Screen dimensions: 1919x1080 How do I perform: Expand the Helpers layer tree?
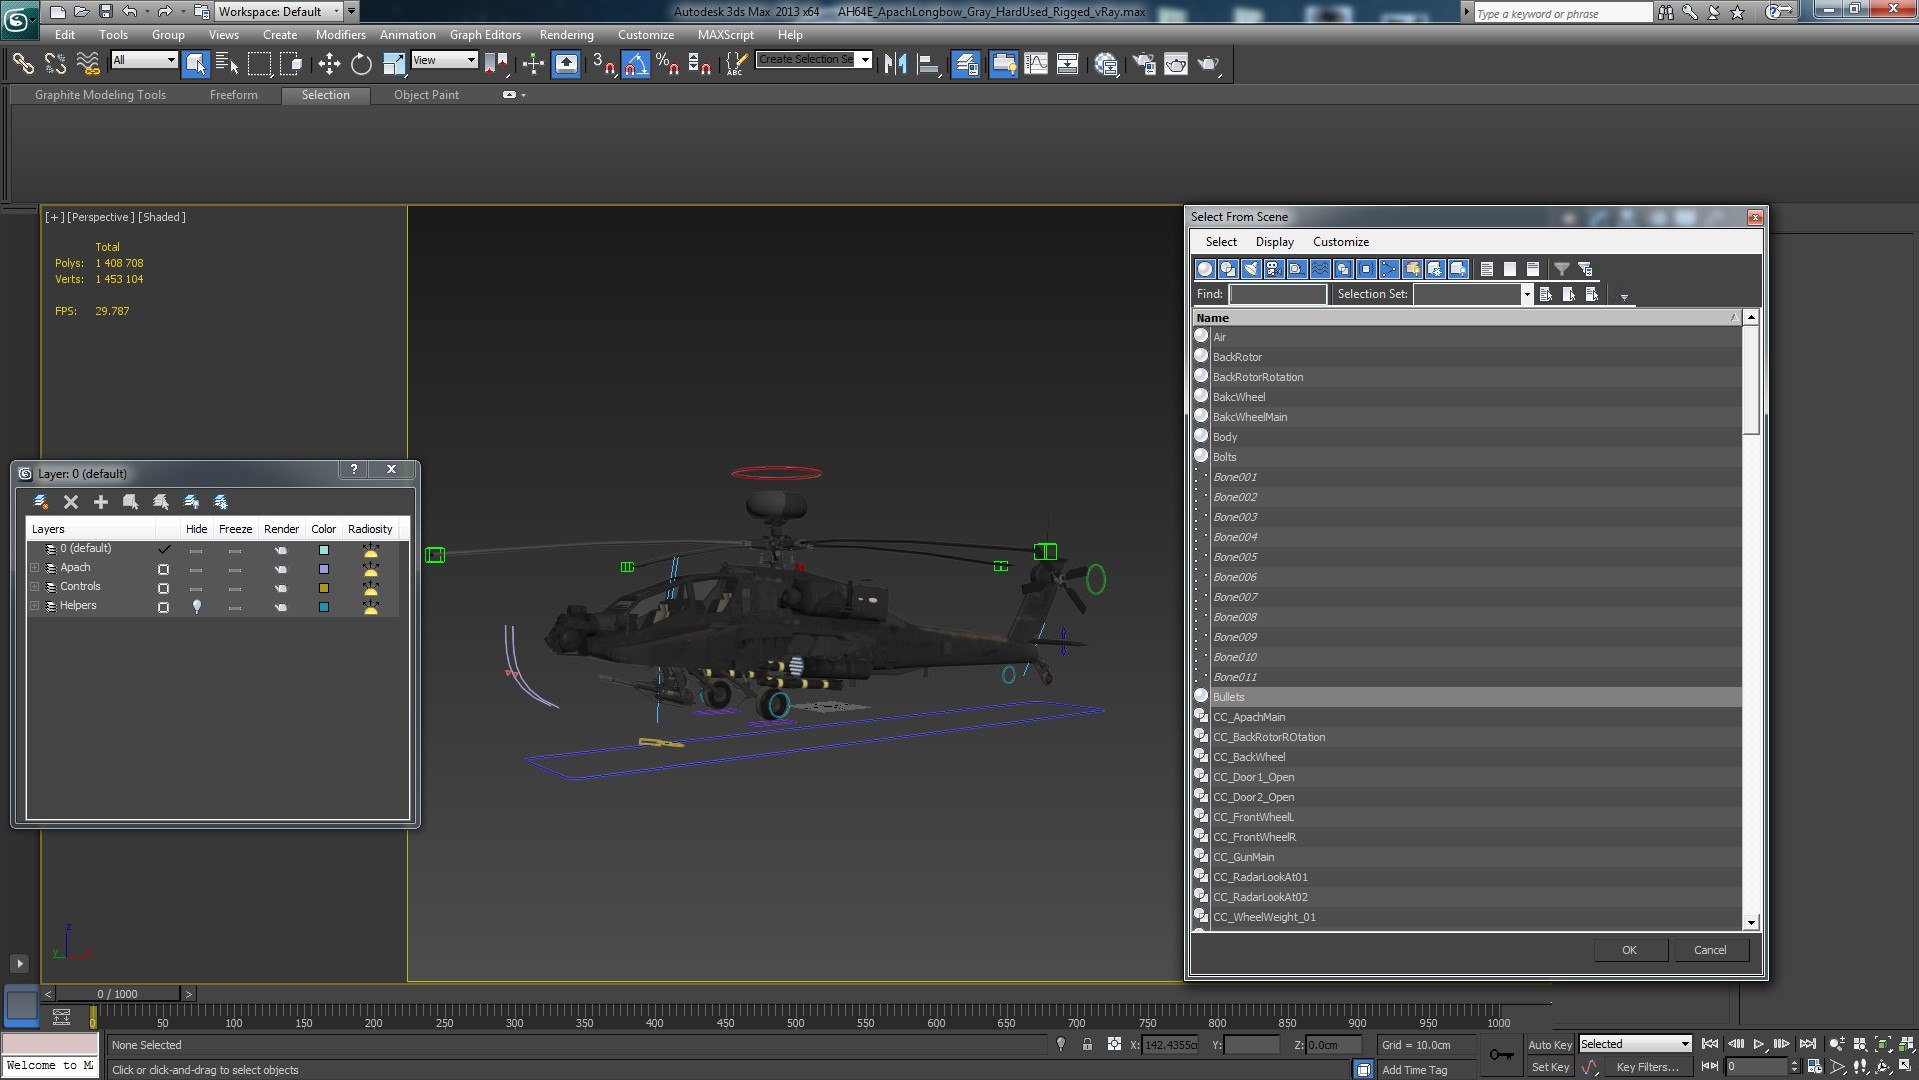pyautogui.click(x=34, y=606)
